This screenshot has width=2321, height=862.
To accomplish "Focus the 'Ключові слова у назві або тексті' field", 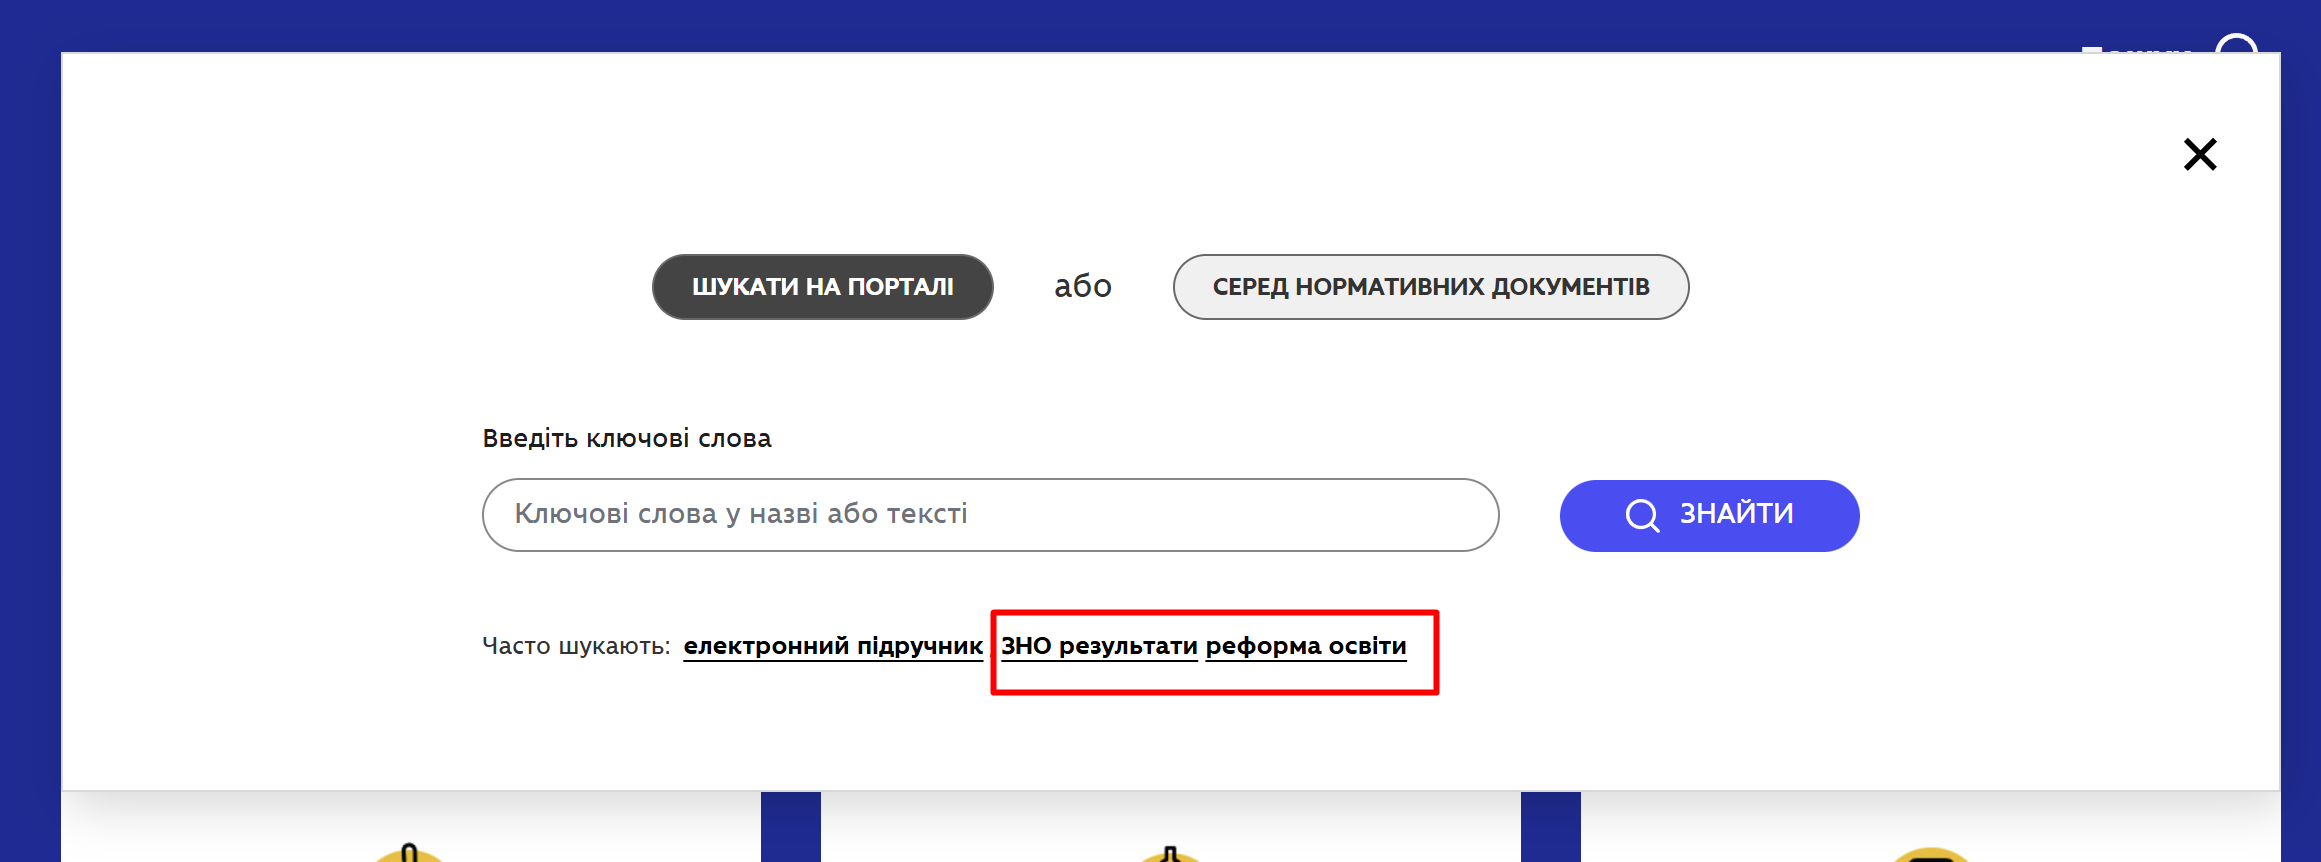I will coord(990,515).
